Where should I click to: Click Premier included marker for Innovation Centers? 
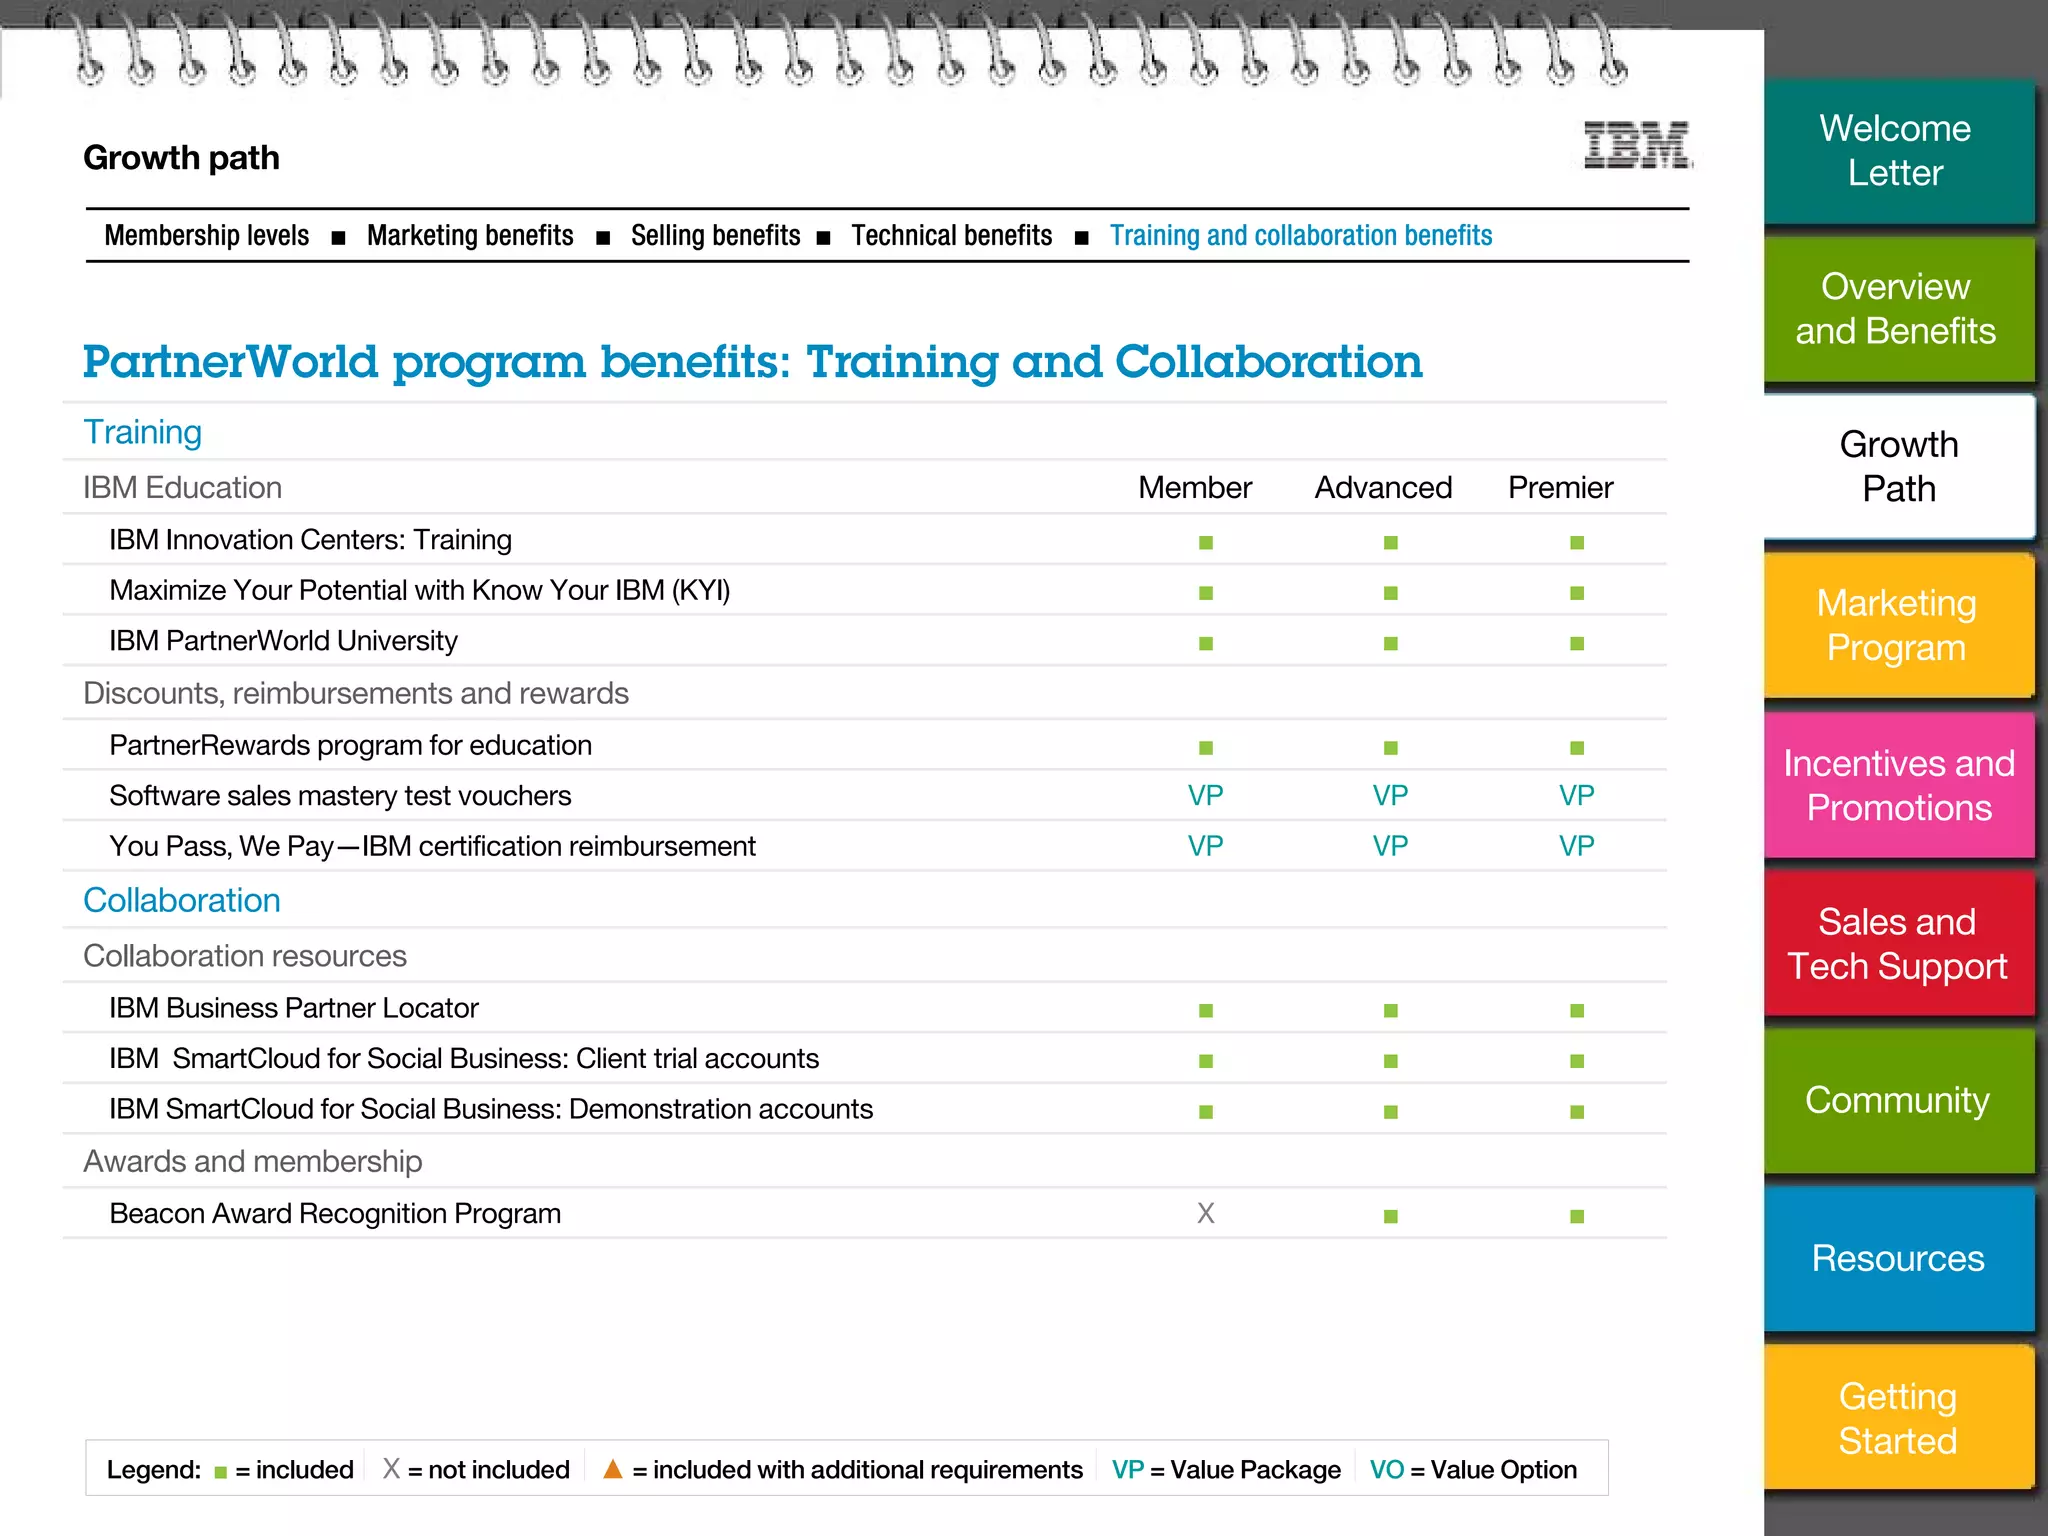[1577, 543]
